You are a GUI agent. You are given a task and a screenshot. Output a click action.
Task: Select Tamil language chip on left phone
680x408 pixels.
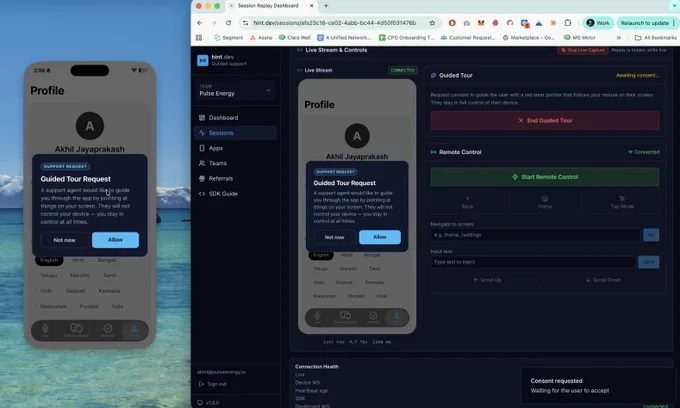[109, 275]
